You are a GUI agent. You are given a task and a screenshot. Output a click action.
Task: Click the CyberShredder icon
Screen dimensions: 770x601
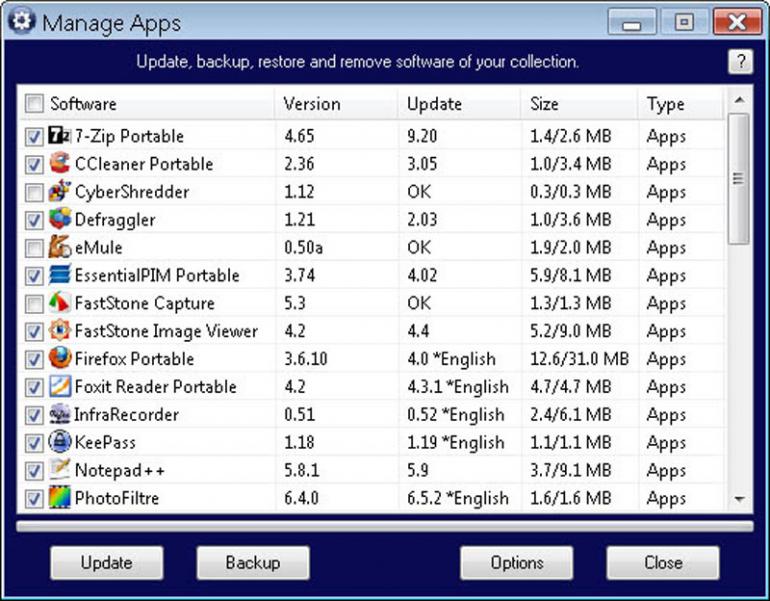tap(59, 191)
